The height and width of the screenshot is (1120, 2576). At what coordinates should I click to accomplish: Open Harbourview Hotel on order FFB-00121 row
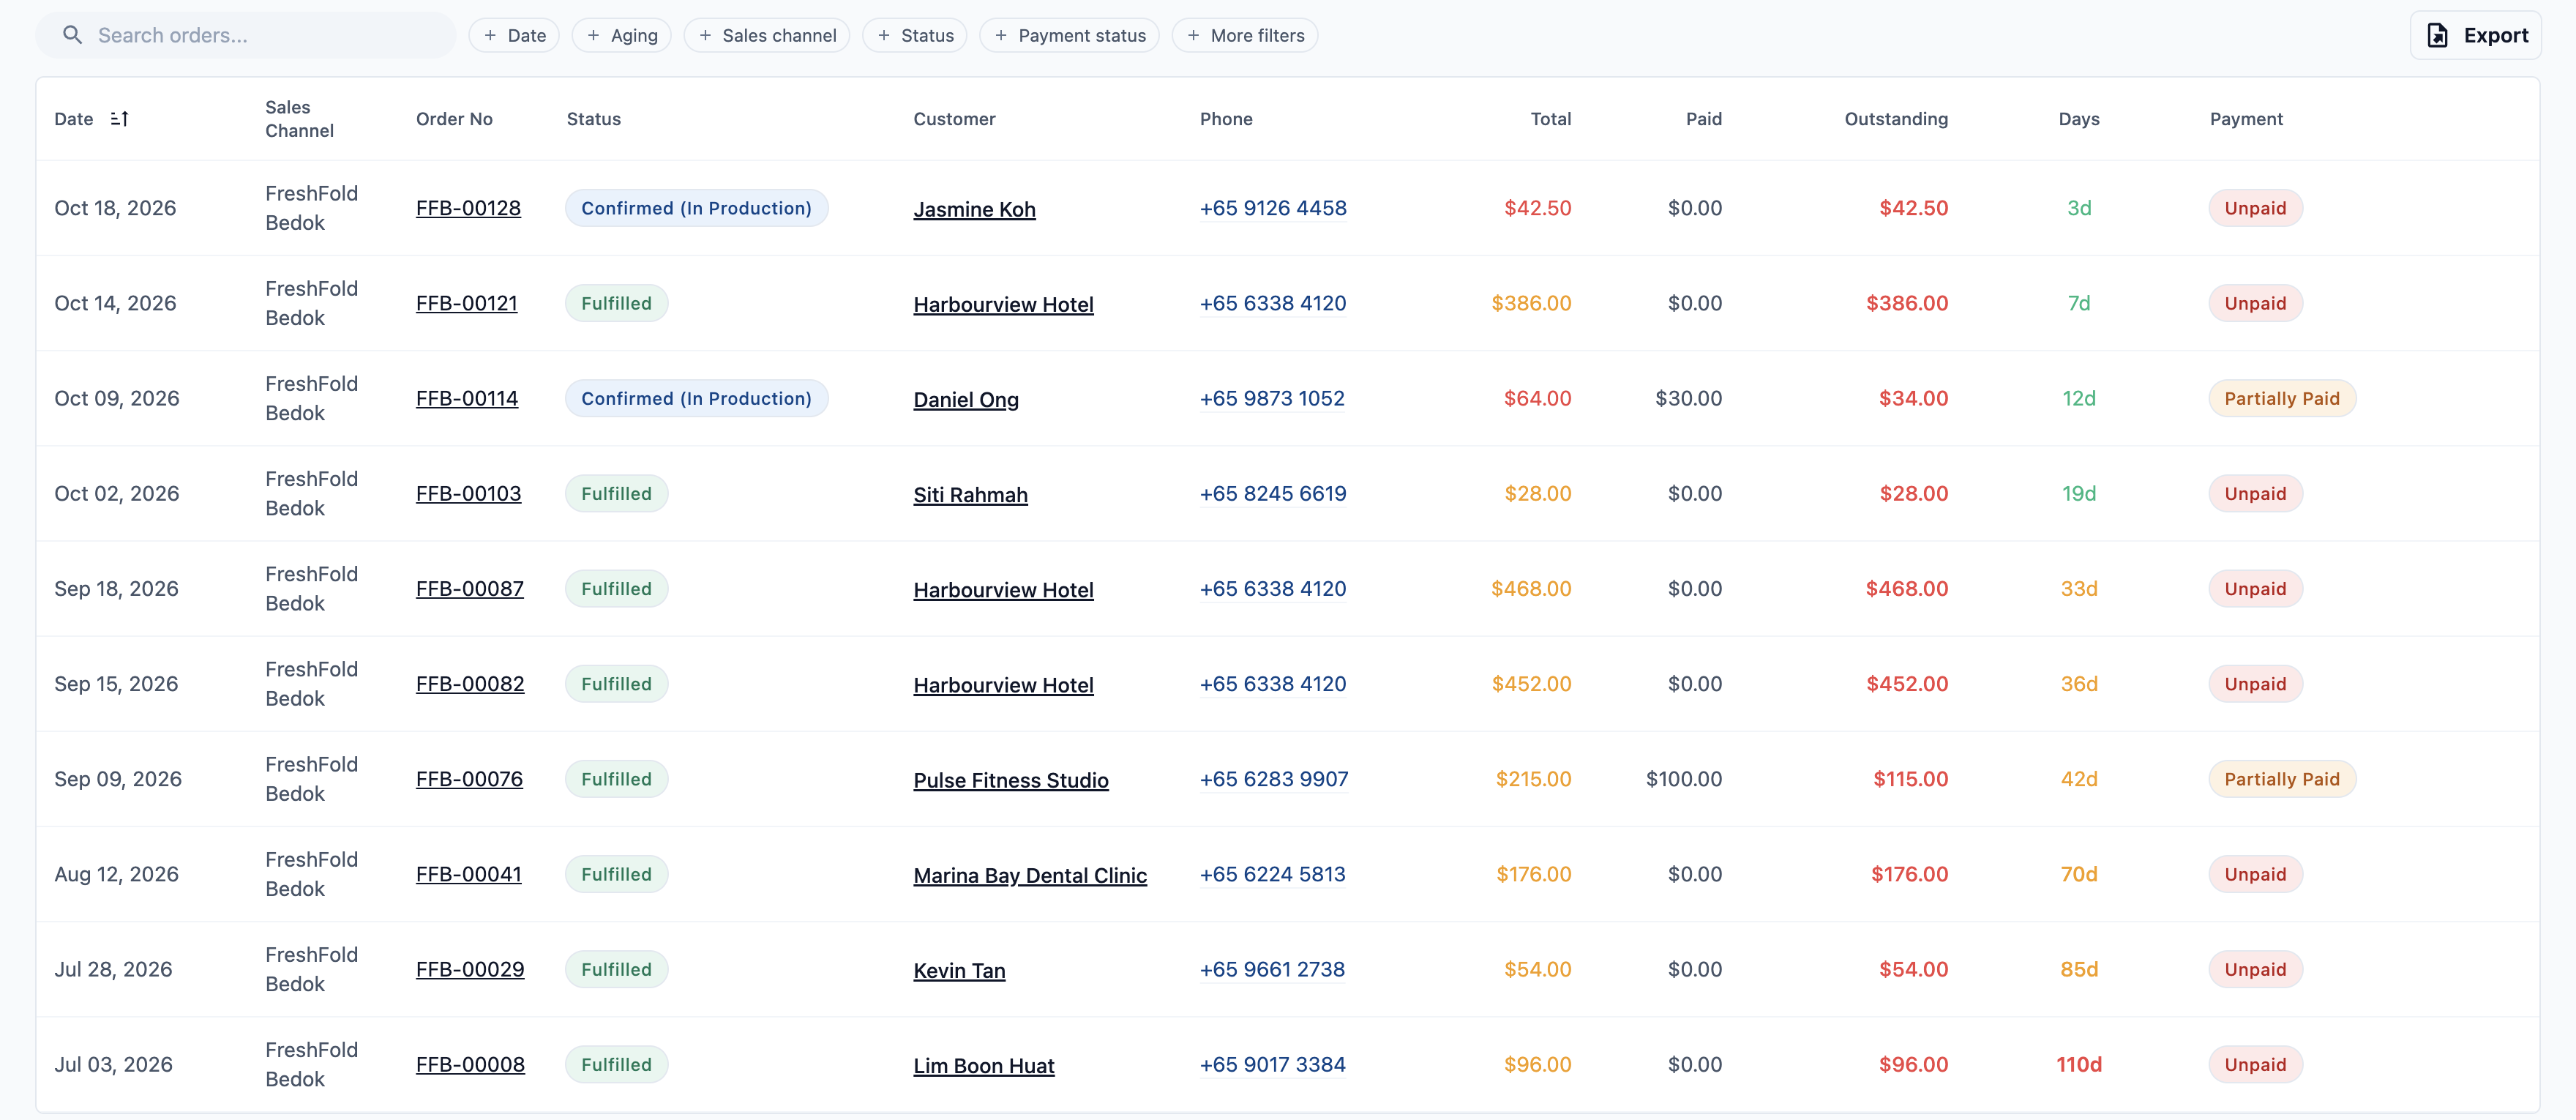pyautogui.click(x=1003, y=304)
